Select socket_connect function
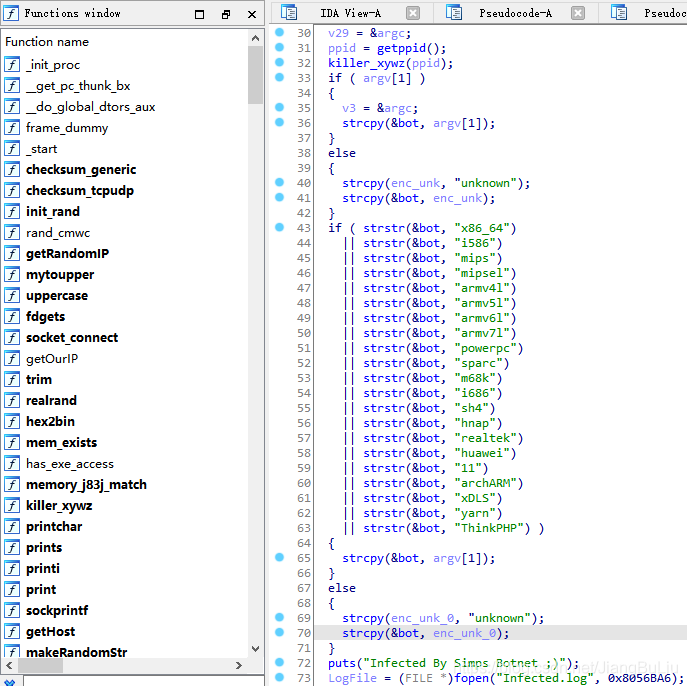Image resolution: width=687 pixels, height=686 pixels. pyautogui.click(x=72, y=338)
